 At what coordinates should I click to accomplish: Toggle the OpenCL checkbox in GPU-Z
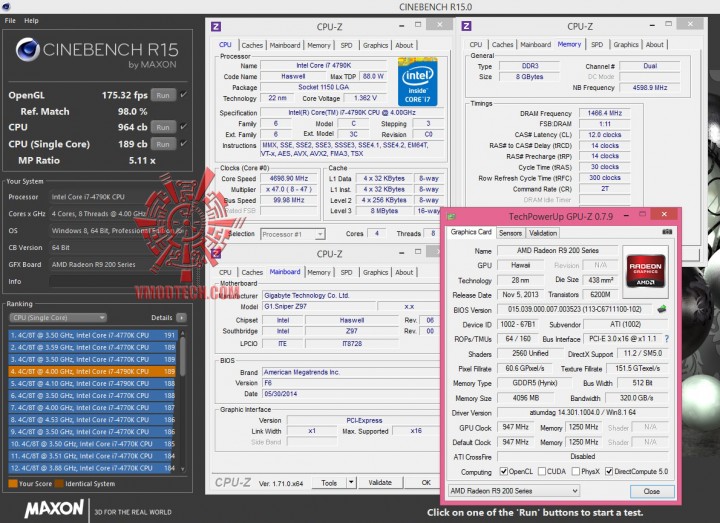[x=504, y=471]
